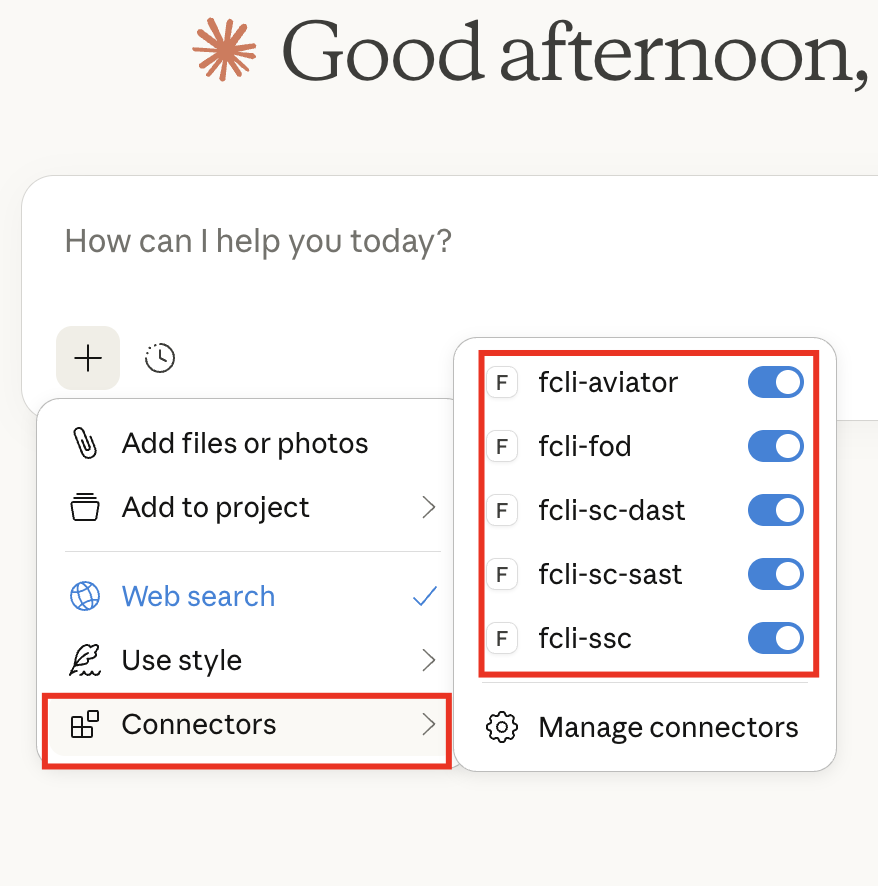
Task: Click the globe Web search icon
Action: click(x=85, y=596)
